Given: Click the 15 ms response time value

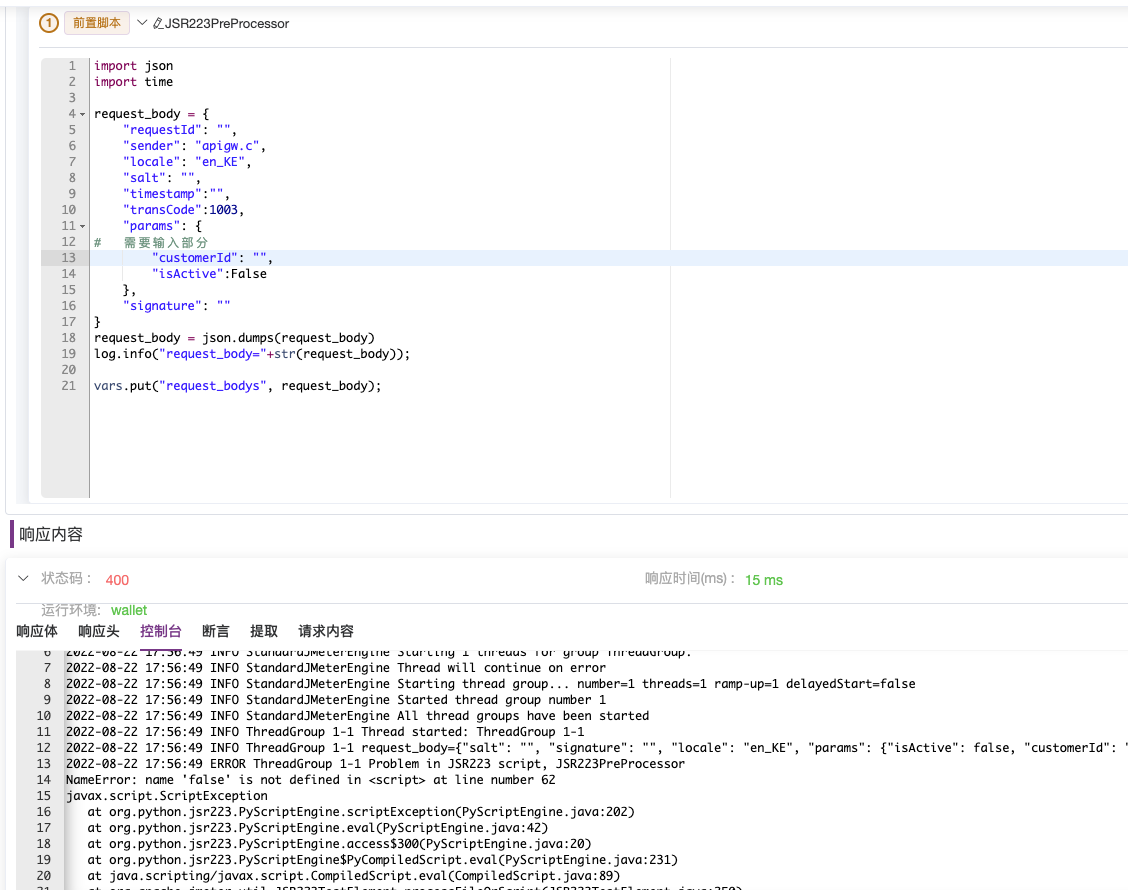Looking at the screenshot, I should 763,580.
